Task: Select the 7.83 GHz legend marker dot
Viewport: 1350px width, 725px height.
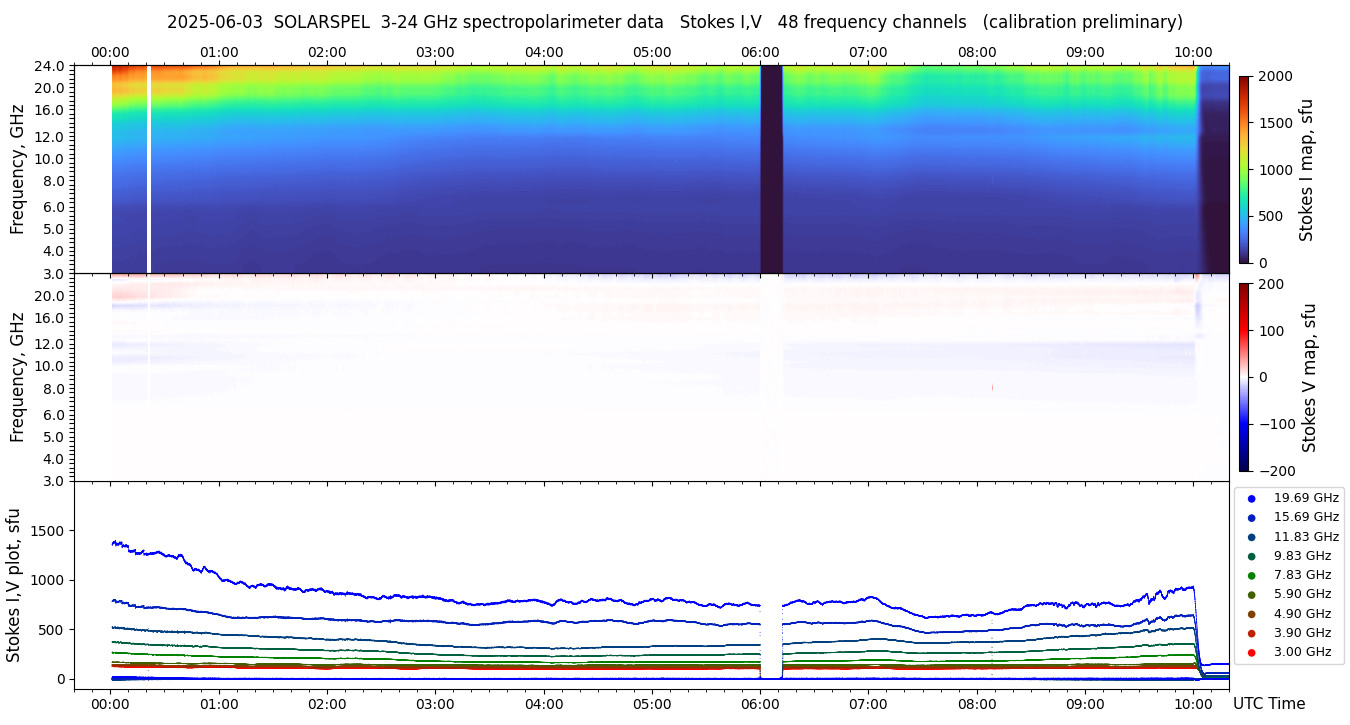Action: point(1251,575)
